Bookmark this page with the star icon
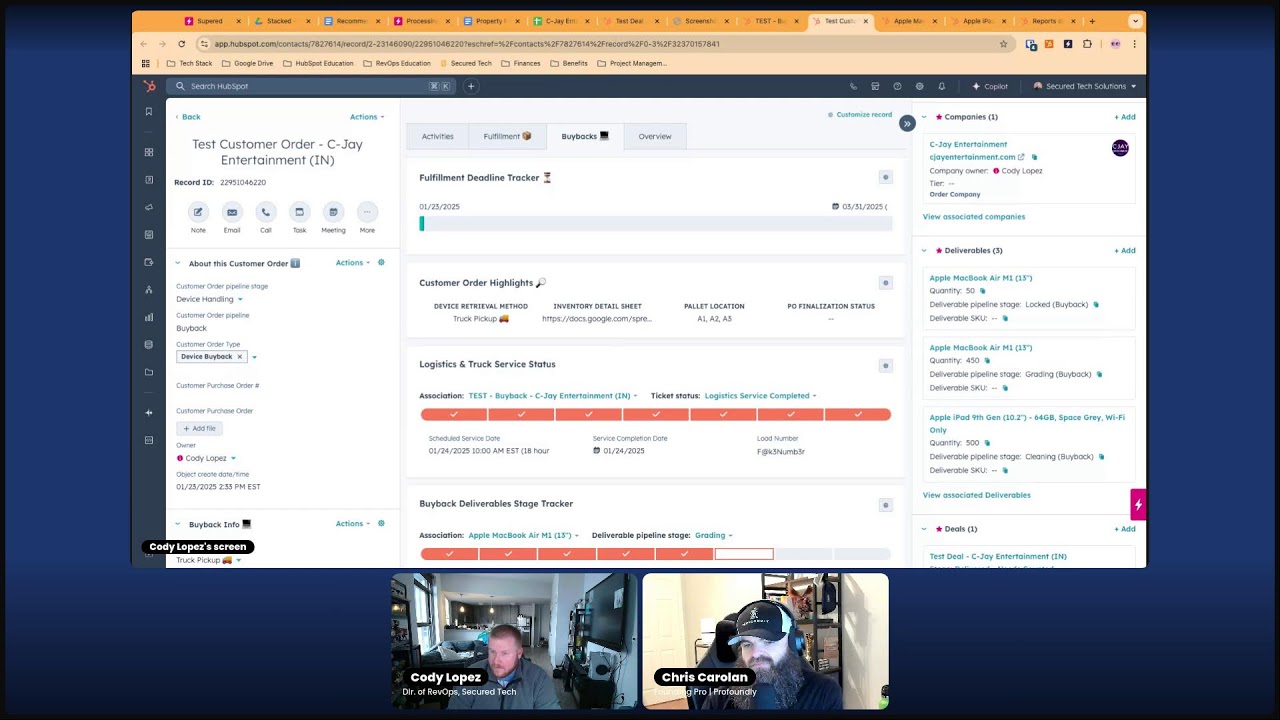The height and width of the screenshot is (720, 1280). point(1003,44)
